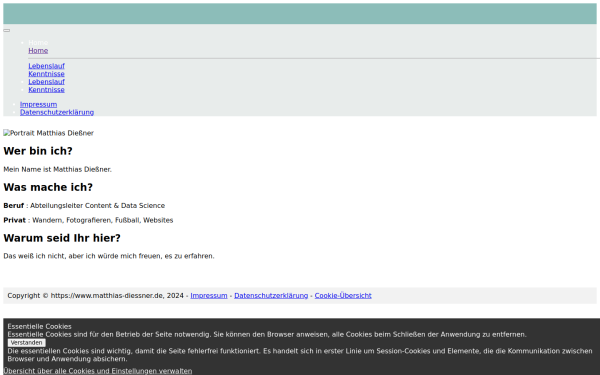600x375 pixels.
Task: Click the line 'Privat : Wandern, Fotografieren, Fußball, Websites'
Action: (x=88, y=220)
